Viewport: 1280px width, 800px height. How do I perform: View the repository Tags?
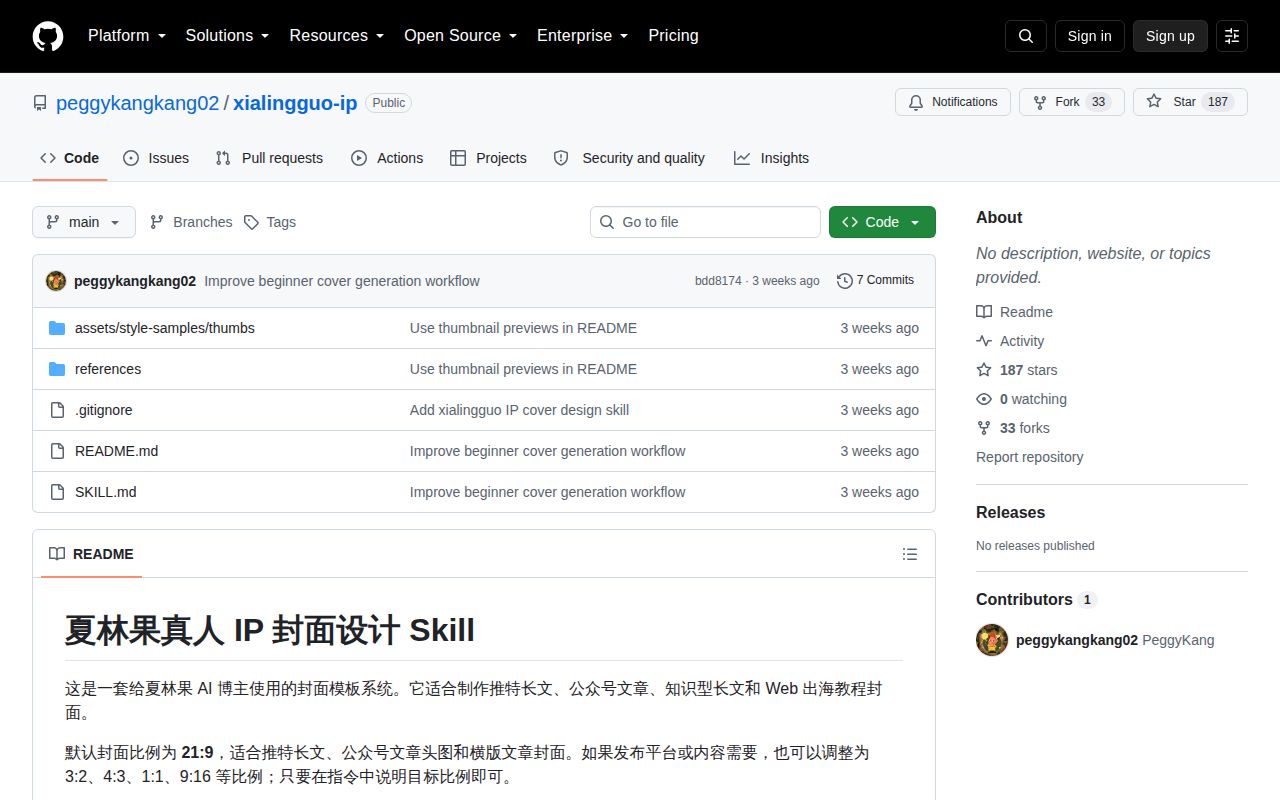(x=270, y=222)
